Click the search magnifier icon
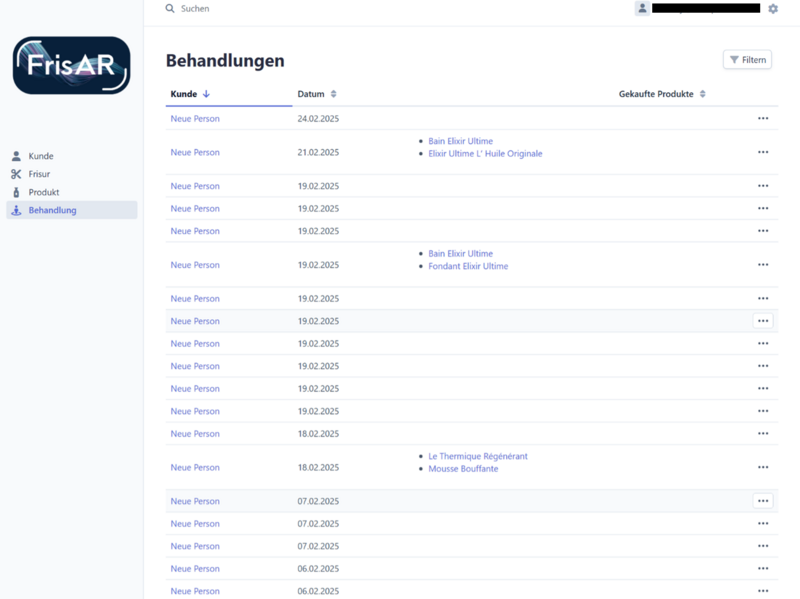 coord(170,9)
